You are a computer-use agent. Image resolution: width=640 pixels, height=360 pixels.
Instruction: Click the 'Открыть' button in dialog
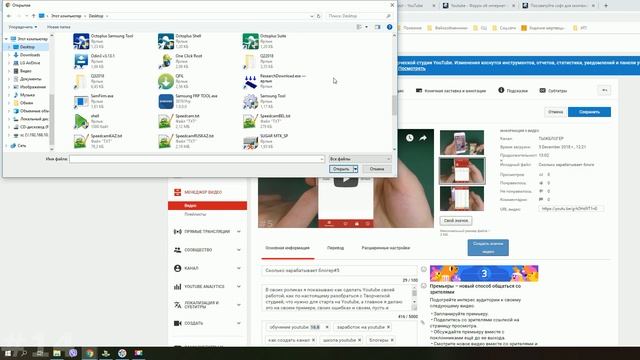pyautogui.click(x=341, y=169)
